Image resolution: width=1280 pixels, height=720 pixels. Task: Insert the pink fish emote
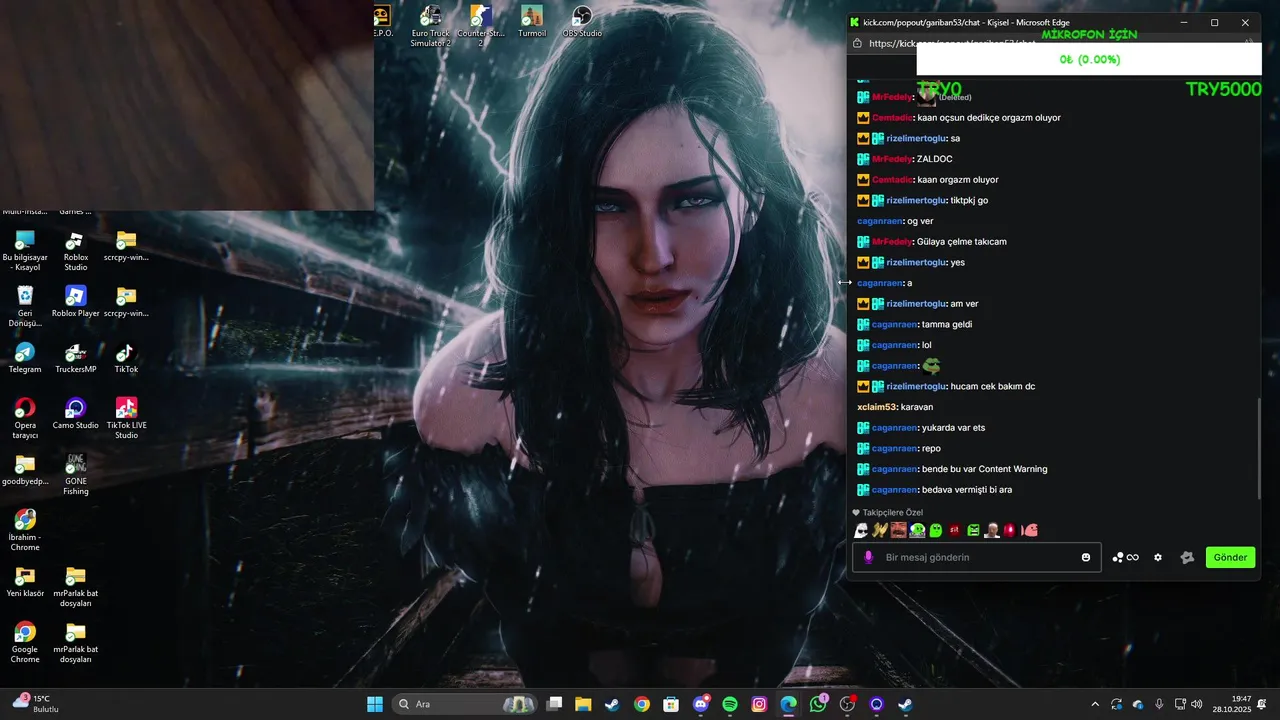tap(1029, 530)
